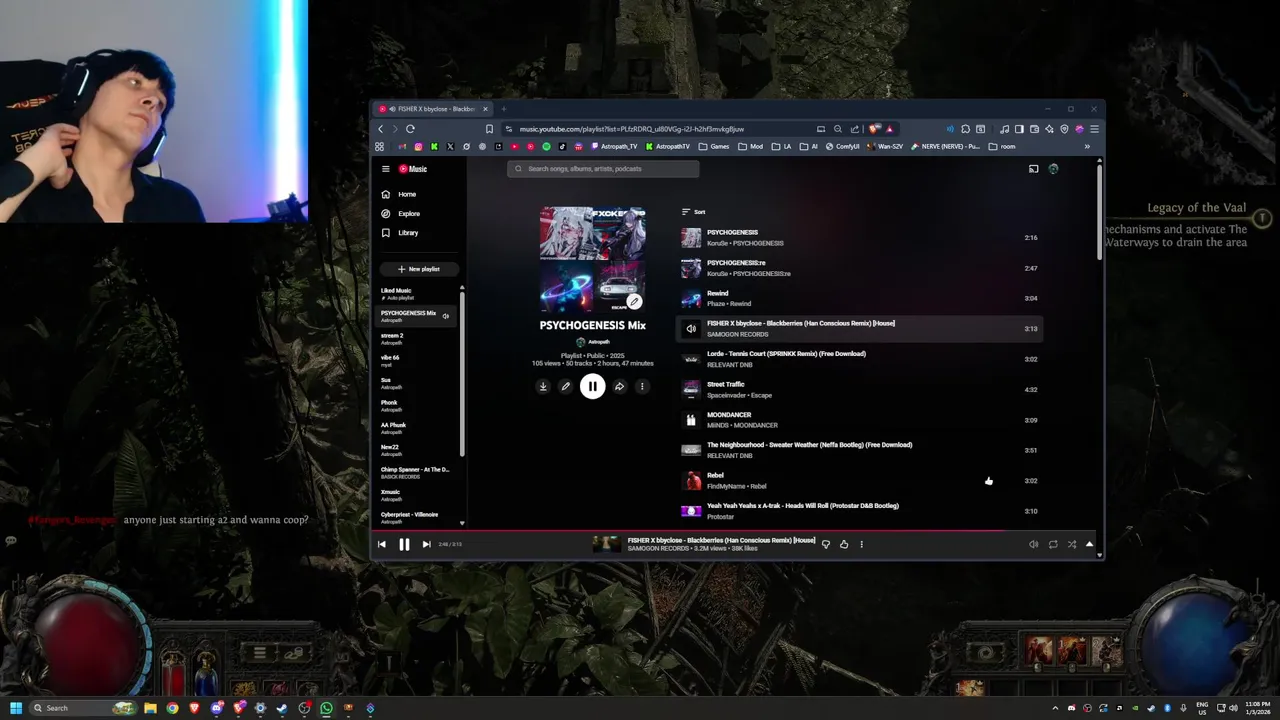Open the Sort options for the tracks

693,212
